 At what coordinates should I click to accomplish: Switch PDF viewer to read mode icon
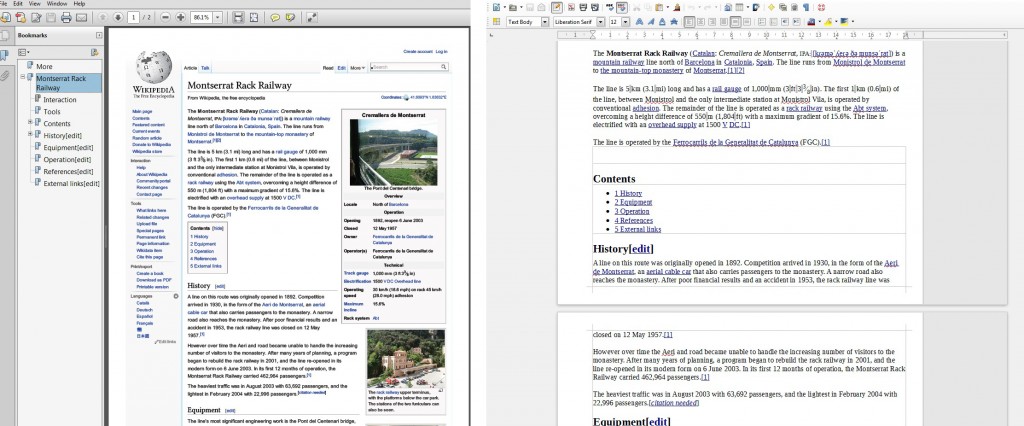[x=312, y=17]
